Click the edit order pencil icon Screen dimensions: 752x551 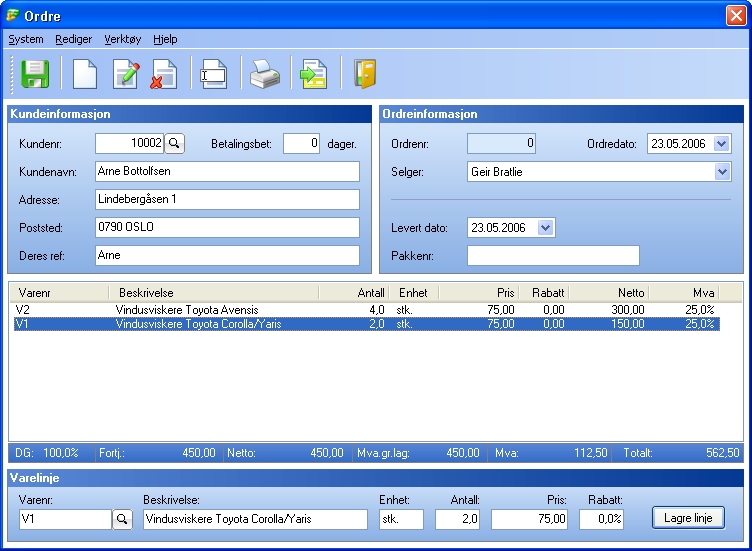pyautogui.click(x=126, y=75)
